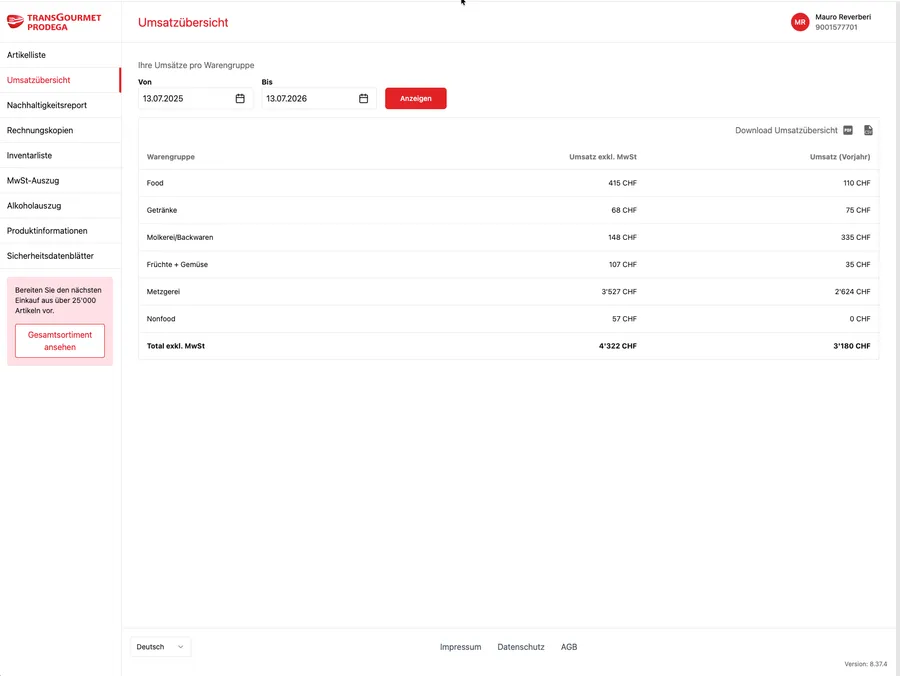900x676 pixels.
Task: Click the 4'322 CHF total value
Action: coord(618,346)
